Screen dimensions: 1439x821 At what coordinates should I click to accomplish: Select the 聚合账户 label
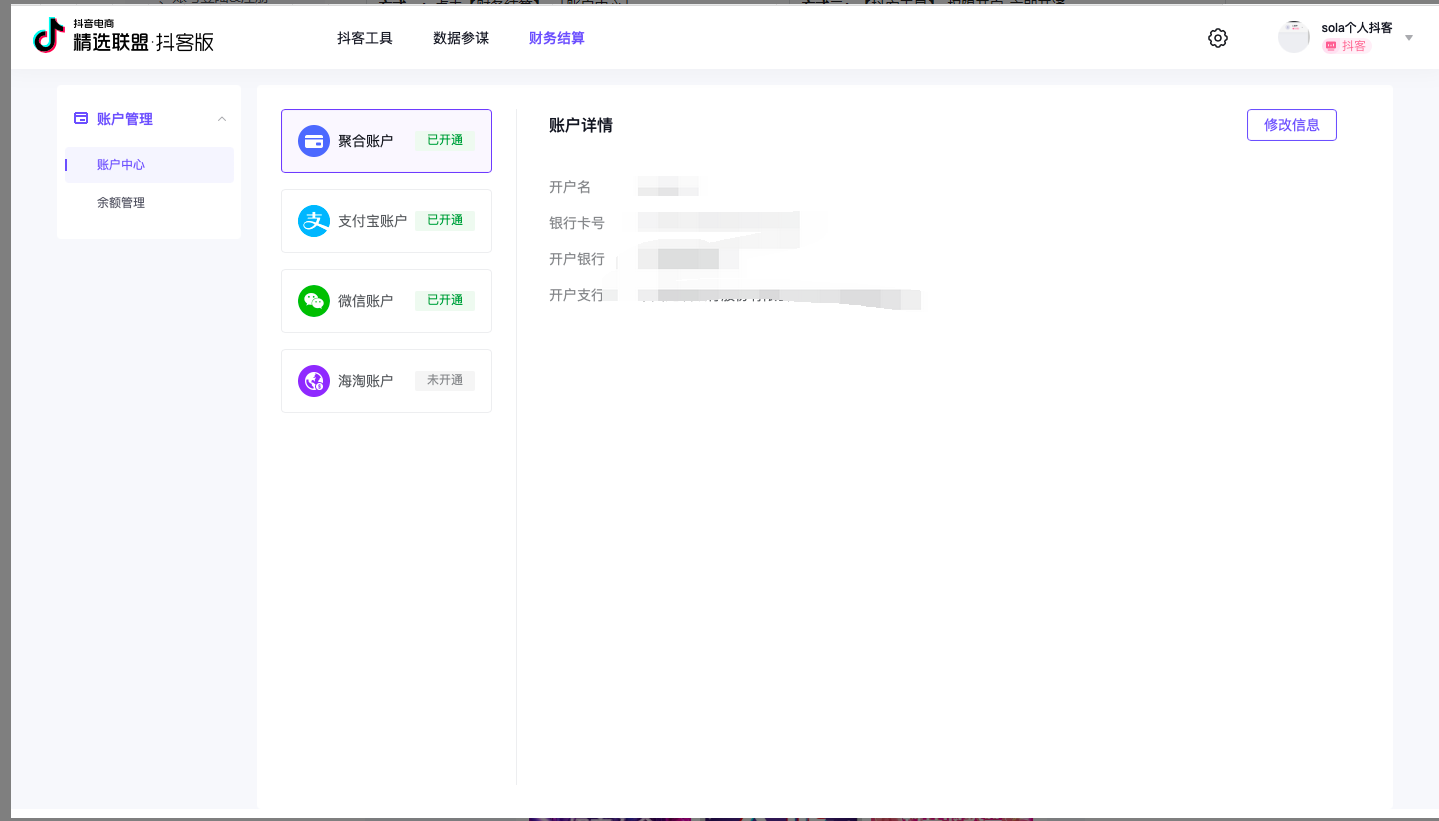(365, 141)
